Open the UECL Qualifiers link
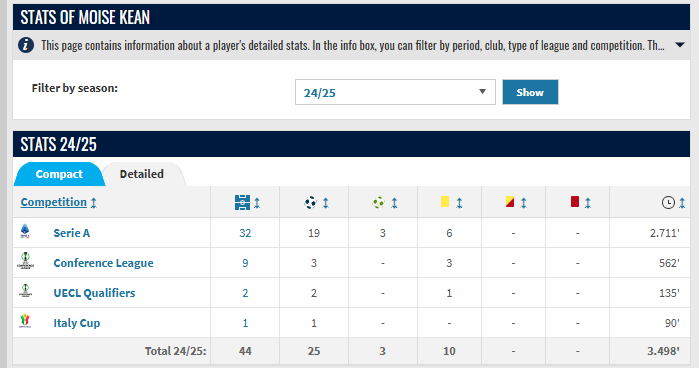This screenshot has width=699, height=368. click(x=95, y=293)
